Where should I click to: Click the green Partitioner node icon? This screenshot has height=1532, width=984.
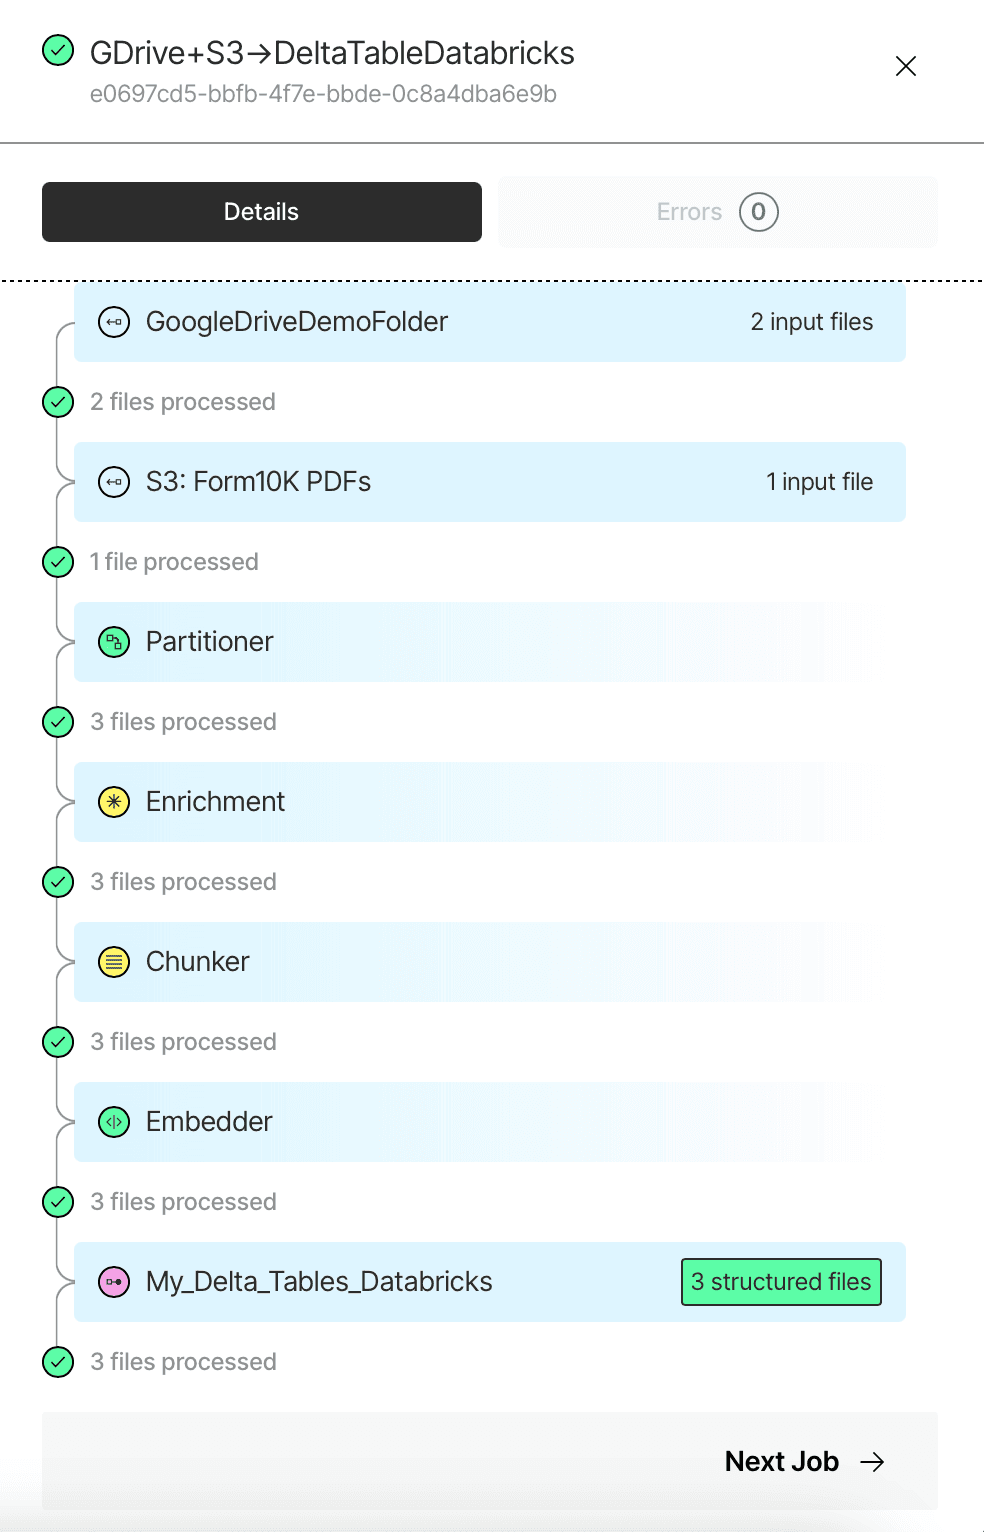[x=114, y=642]
